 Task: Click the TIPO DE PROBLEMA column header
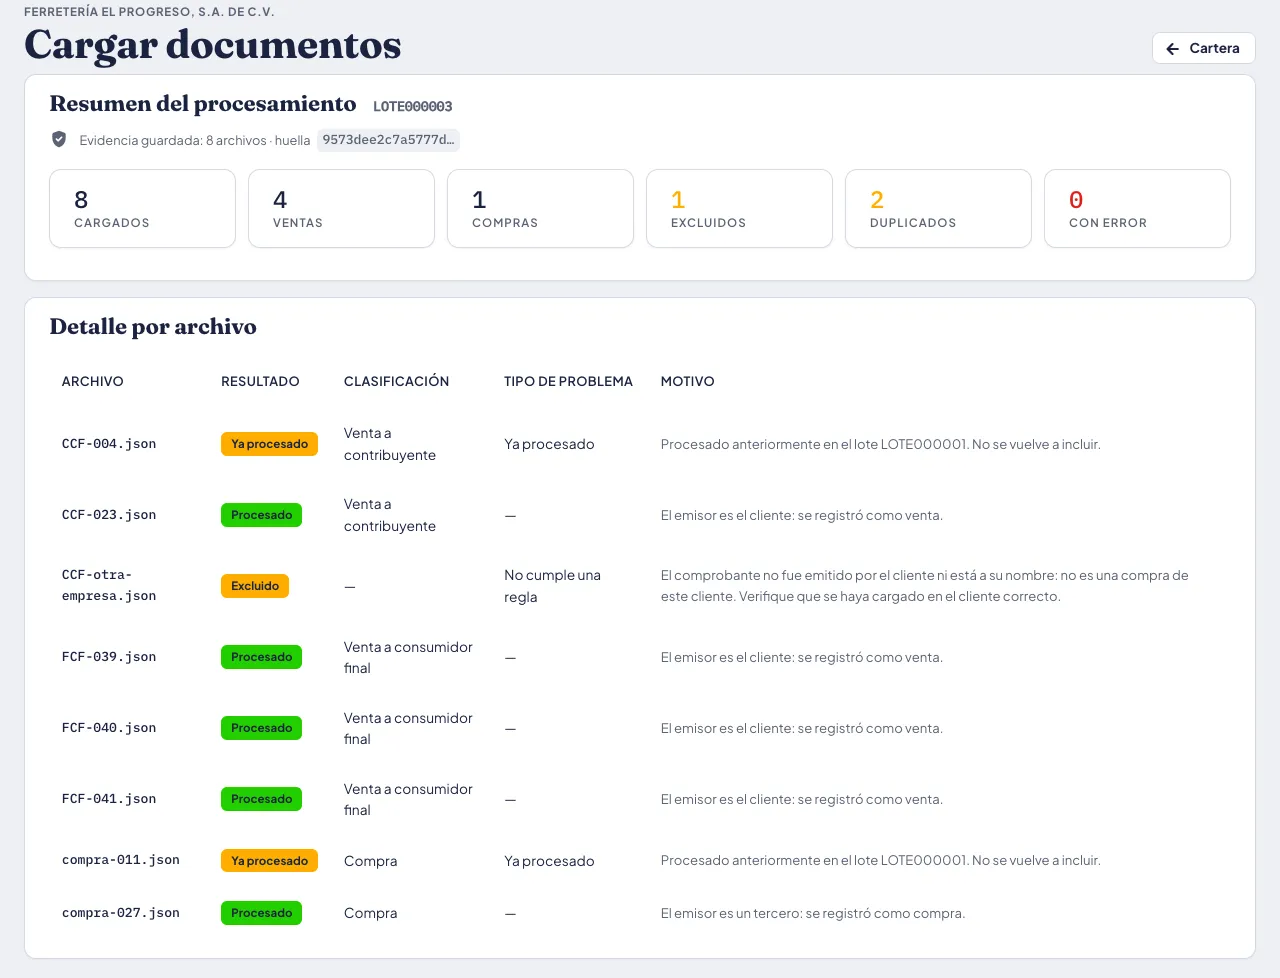click(568, 381)
